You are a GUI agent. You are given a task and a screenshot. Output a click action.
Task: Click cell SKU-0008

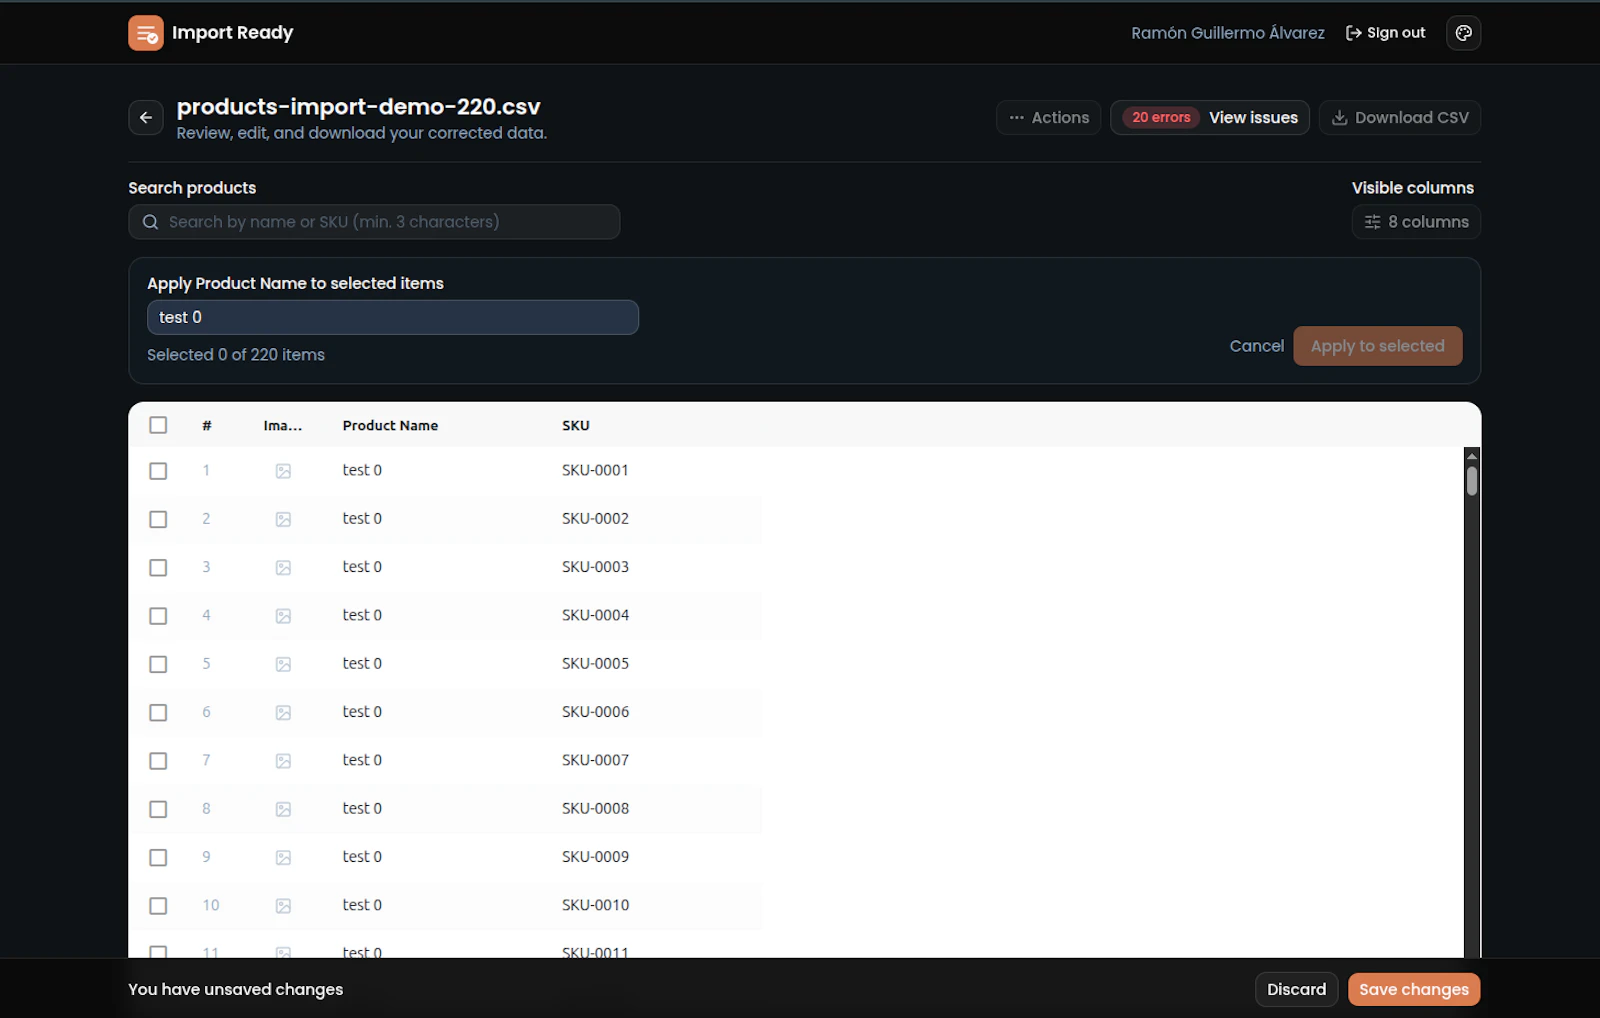[x=595, y=808]
